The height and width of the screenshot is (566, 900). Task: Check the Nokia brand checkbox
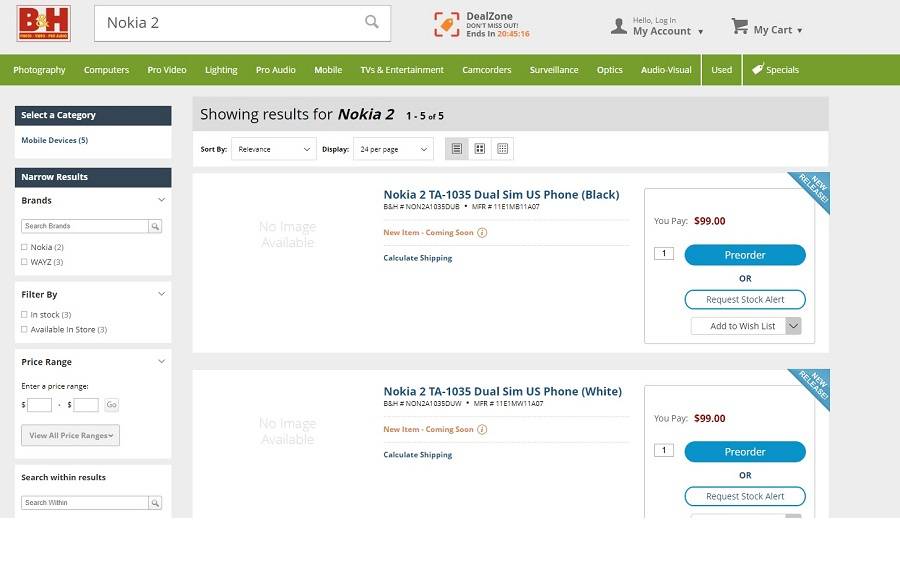click(x=25, y=247)
